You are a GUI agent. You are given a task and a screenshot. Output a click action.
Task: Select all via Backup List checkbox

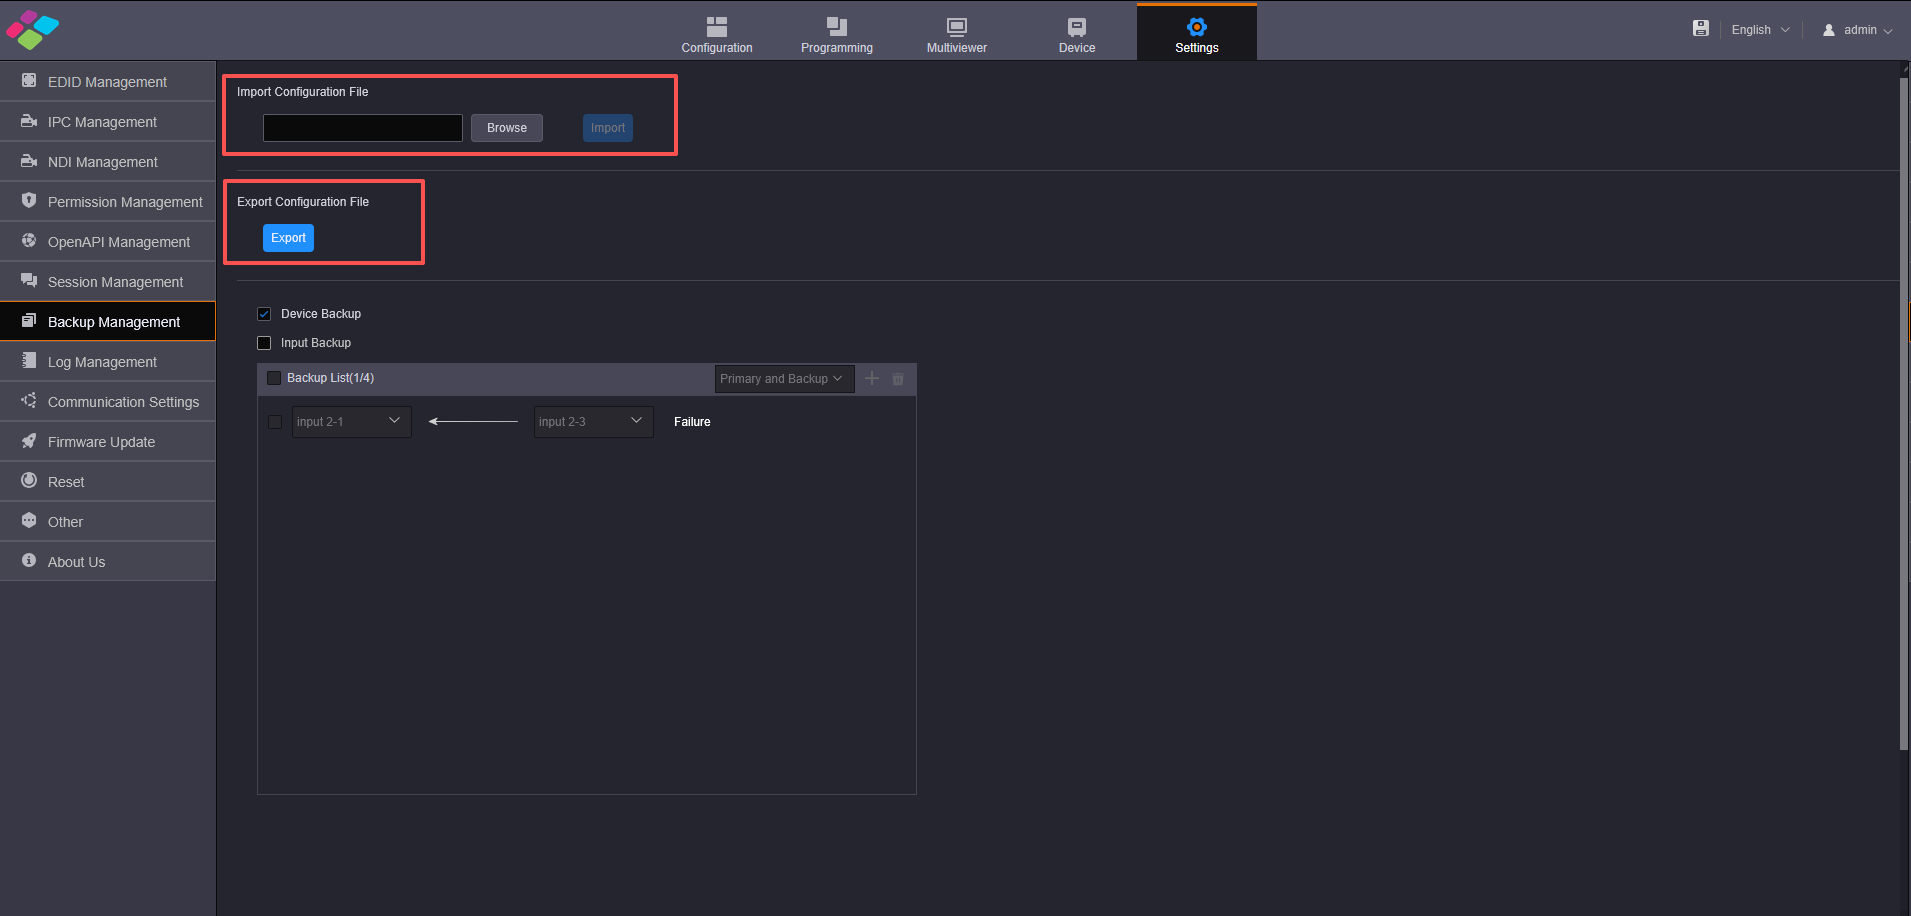tap(274, 378)
